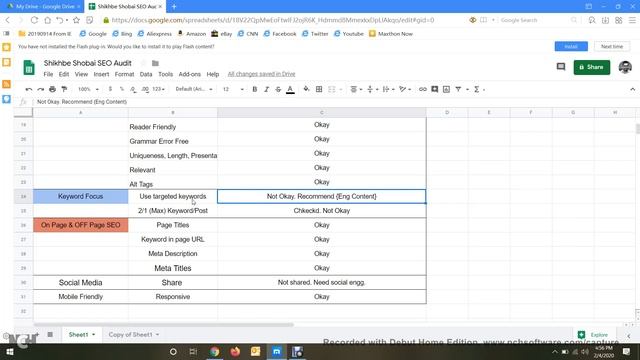Open text rotation dropdown
The height and width of the screenshot is (360, 640).
coord(405,89)
